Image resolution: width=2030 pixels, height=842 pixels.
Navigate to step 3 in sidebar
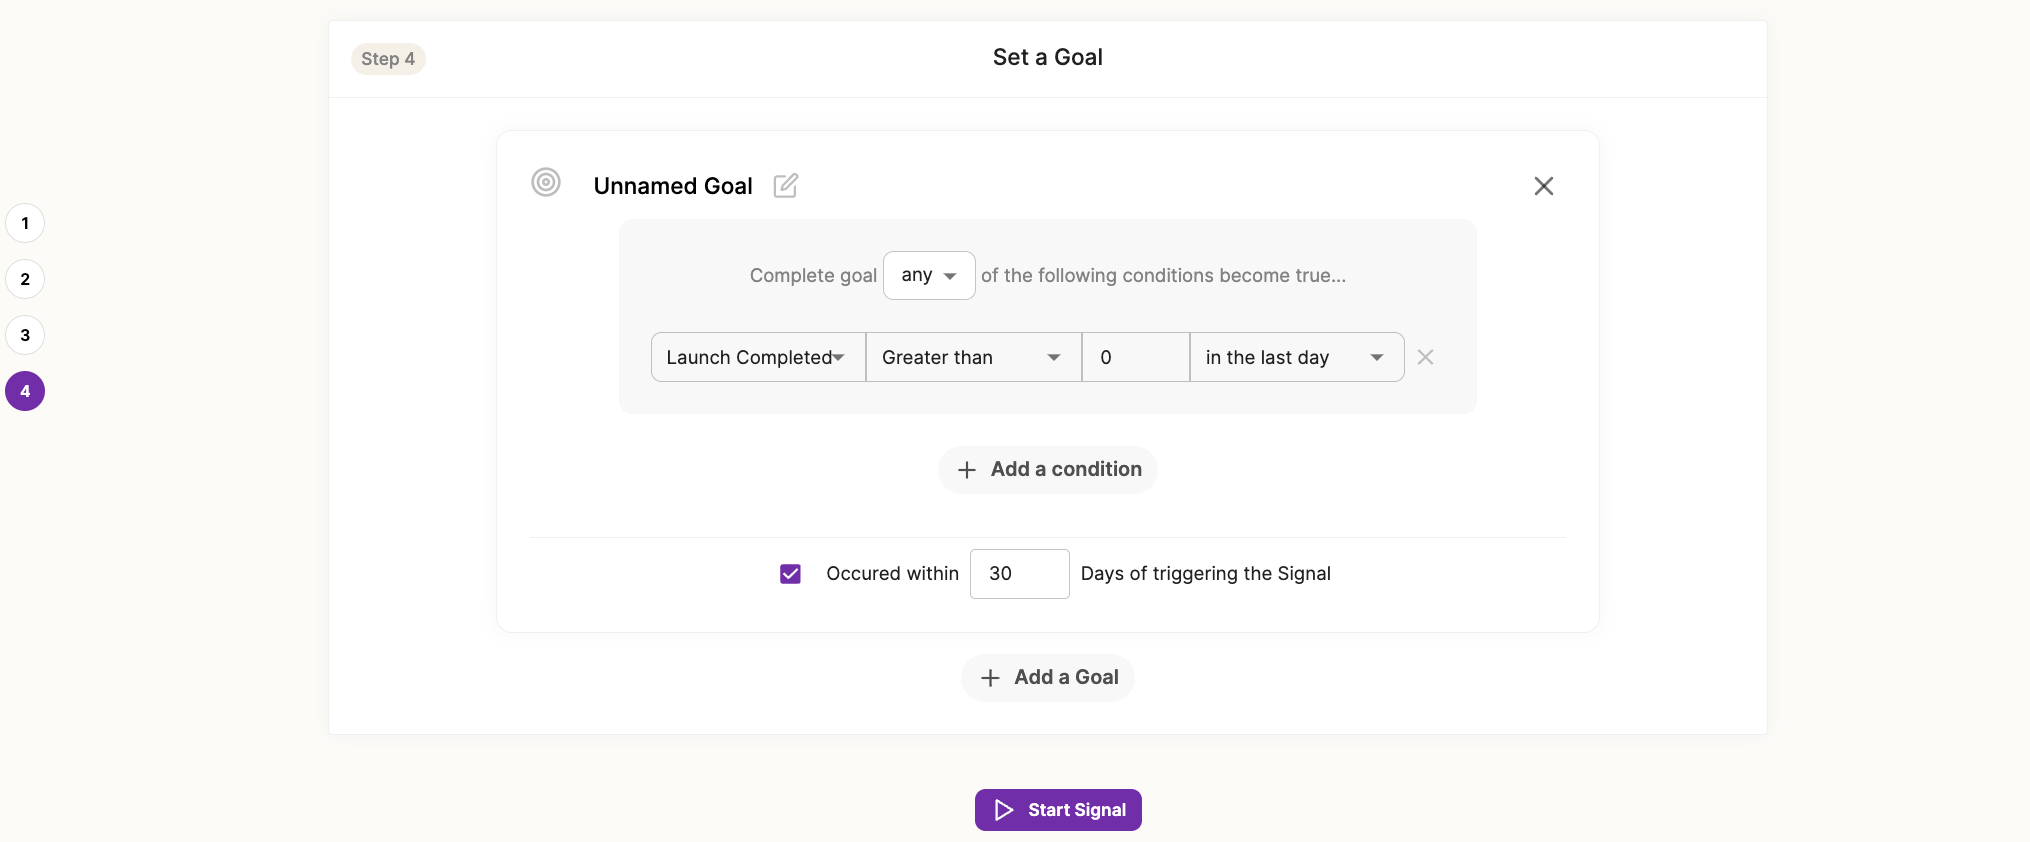point(25,335)
